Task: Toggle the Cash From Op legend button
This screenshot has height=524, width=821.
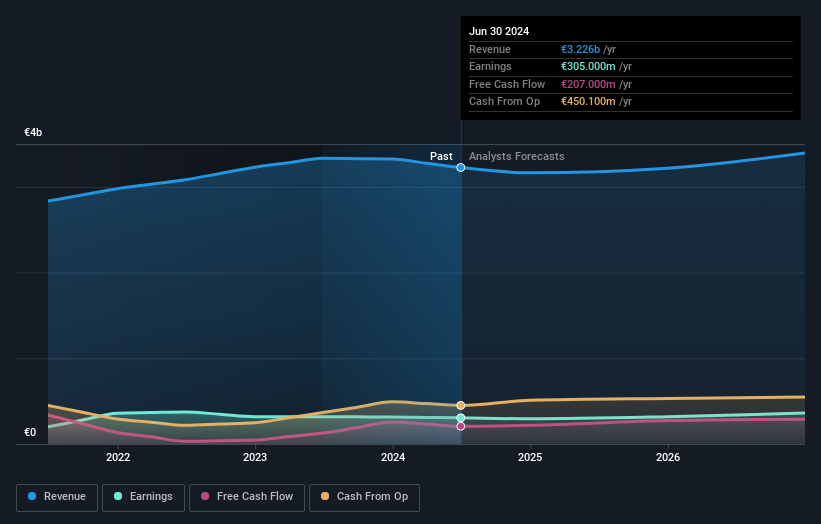Action: click(364, 497)
